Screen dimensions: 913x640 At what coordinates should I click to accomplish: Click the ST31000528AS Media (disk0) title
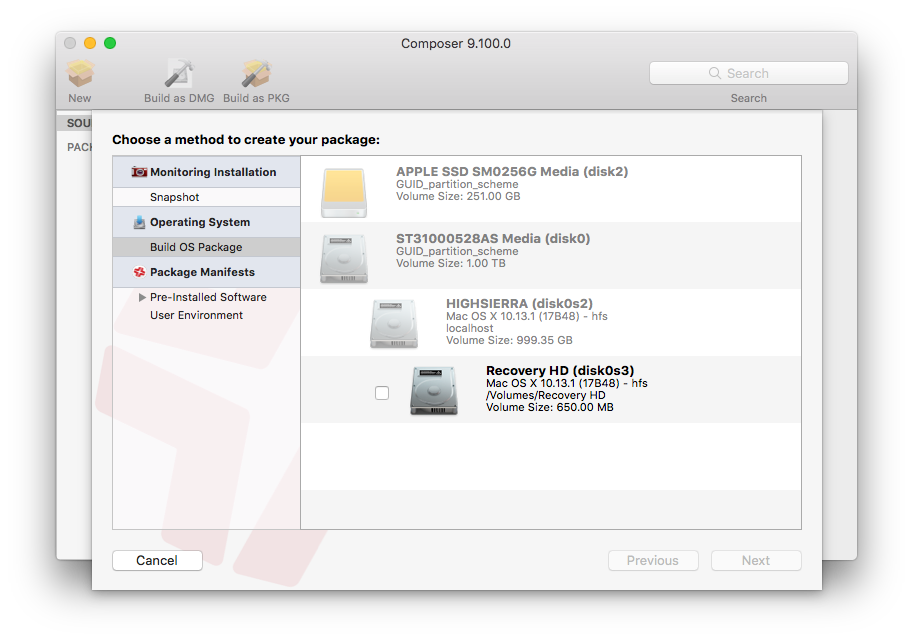click(x=493, y=239)
